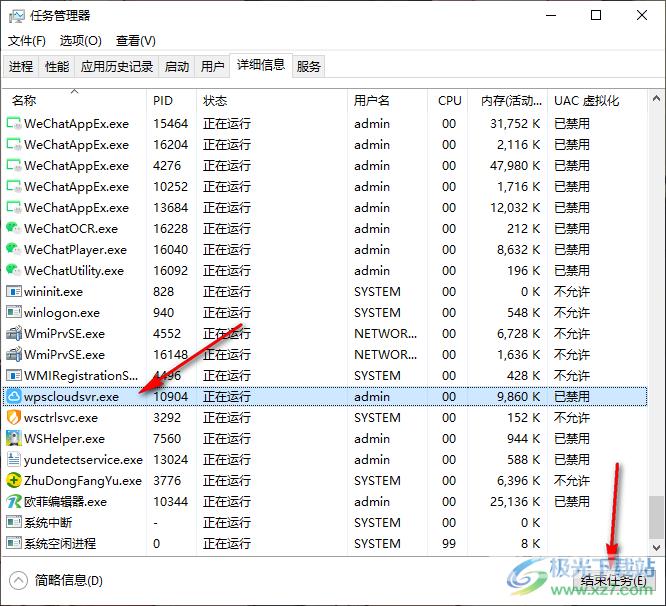The height and width of the screenshot is (606, 666).
Task: Click the WeChatAppEx.exe icon with PID 4276
Action: (14, 166)
